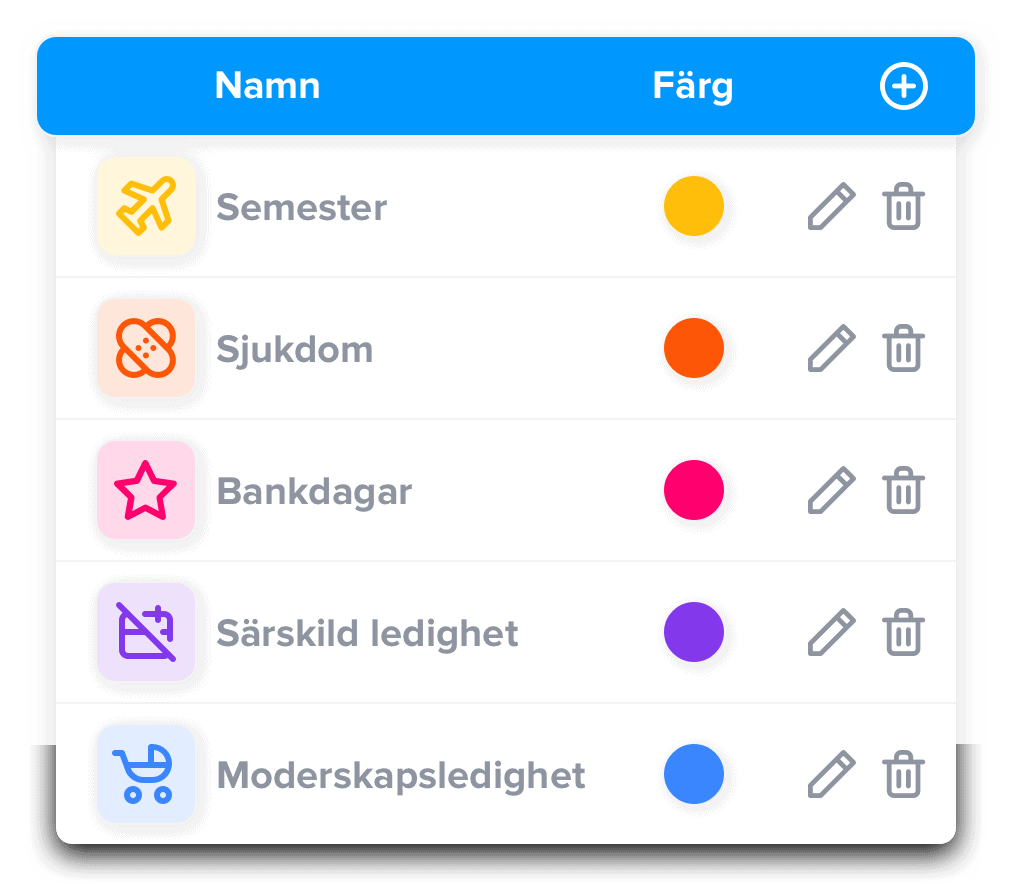Edit the Sjukdom entry with pencil icon
1012x884 pixels.
coord(832,348)
